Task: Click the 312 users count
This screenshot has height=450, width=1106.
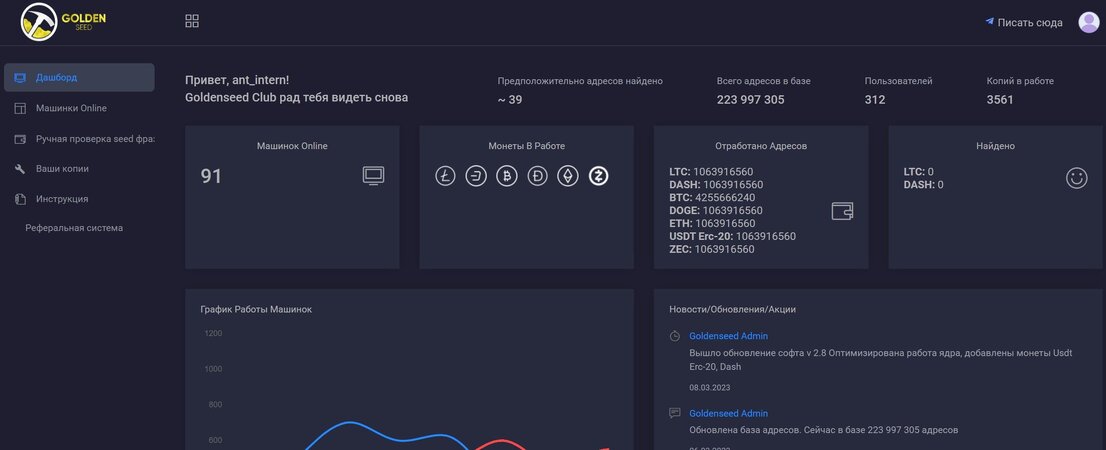Action: [x=875, y=100]
